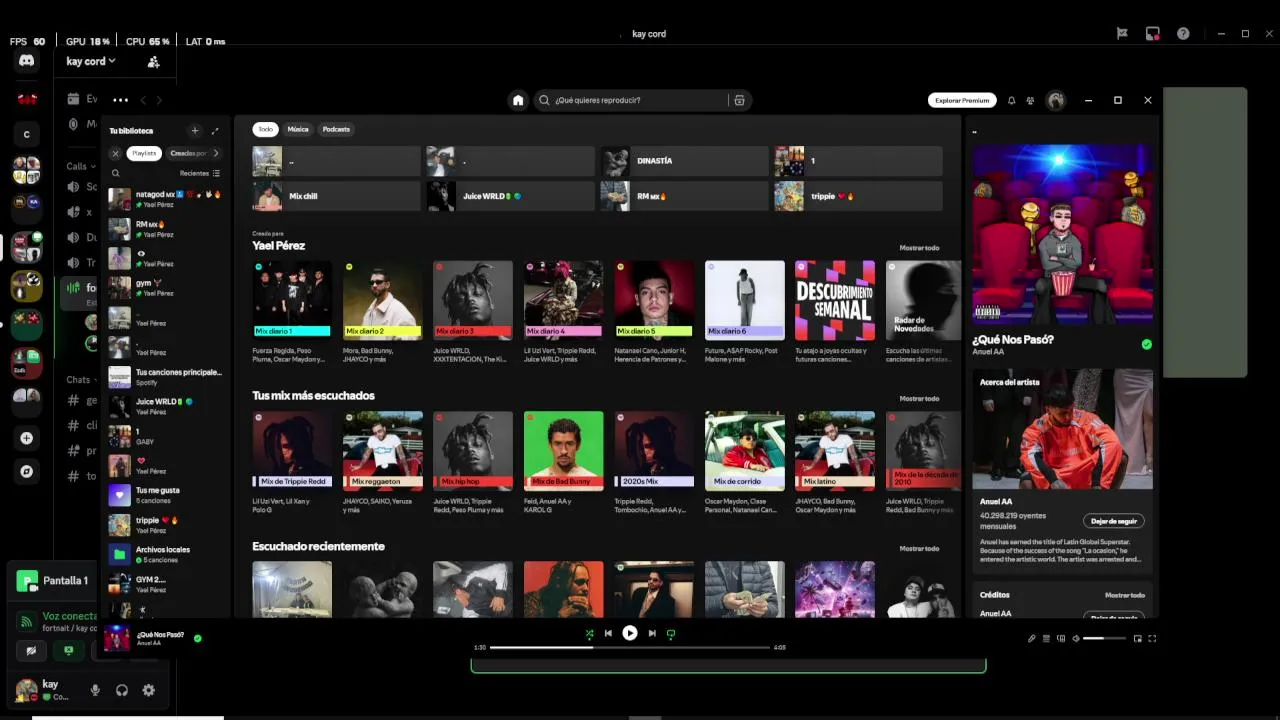Open the Mix diario 1 card

click(x=292, y=312)
